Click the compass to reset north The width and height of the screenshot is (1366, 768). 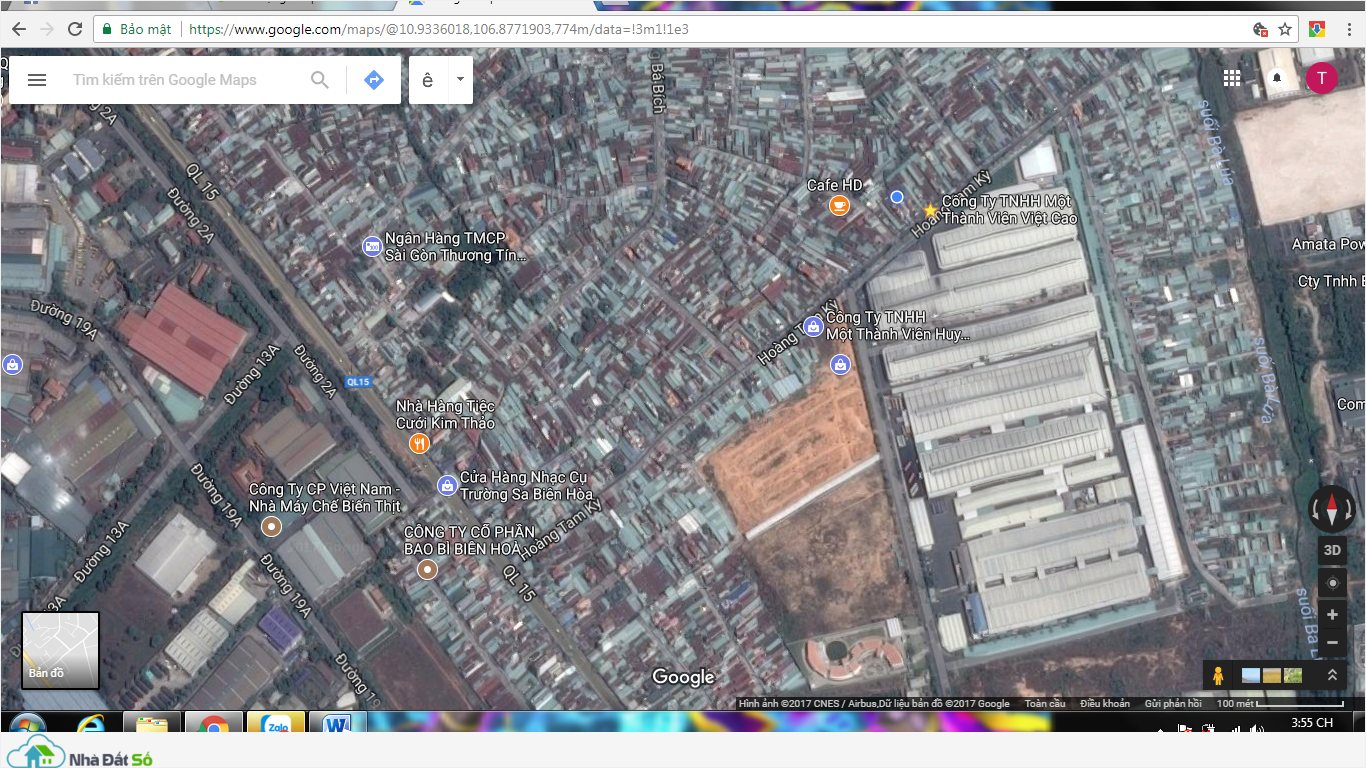point(1332,509)
